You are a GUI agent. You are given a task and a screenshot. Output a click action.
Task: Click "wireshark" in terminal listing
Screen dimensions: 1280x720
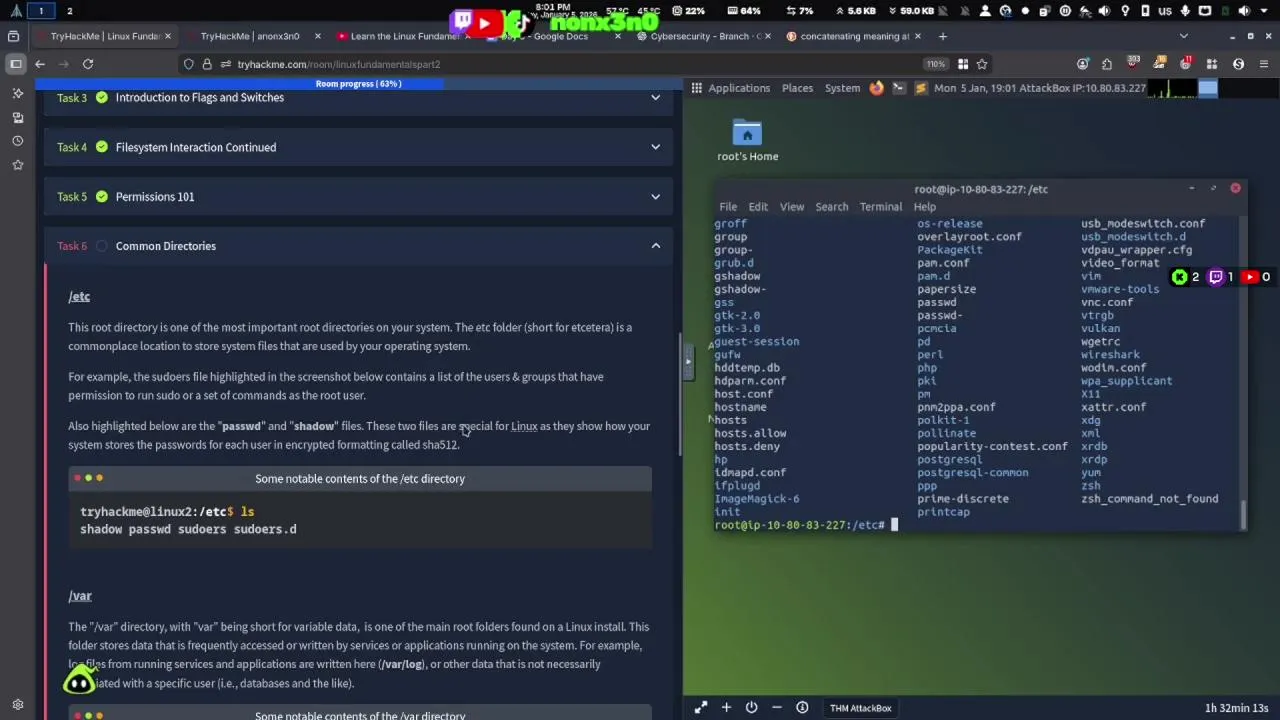pyautogui.click(x=1110, y=355)
